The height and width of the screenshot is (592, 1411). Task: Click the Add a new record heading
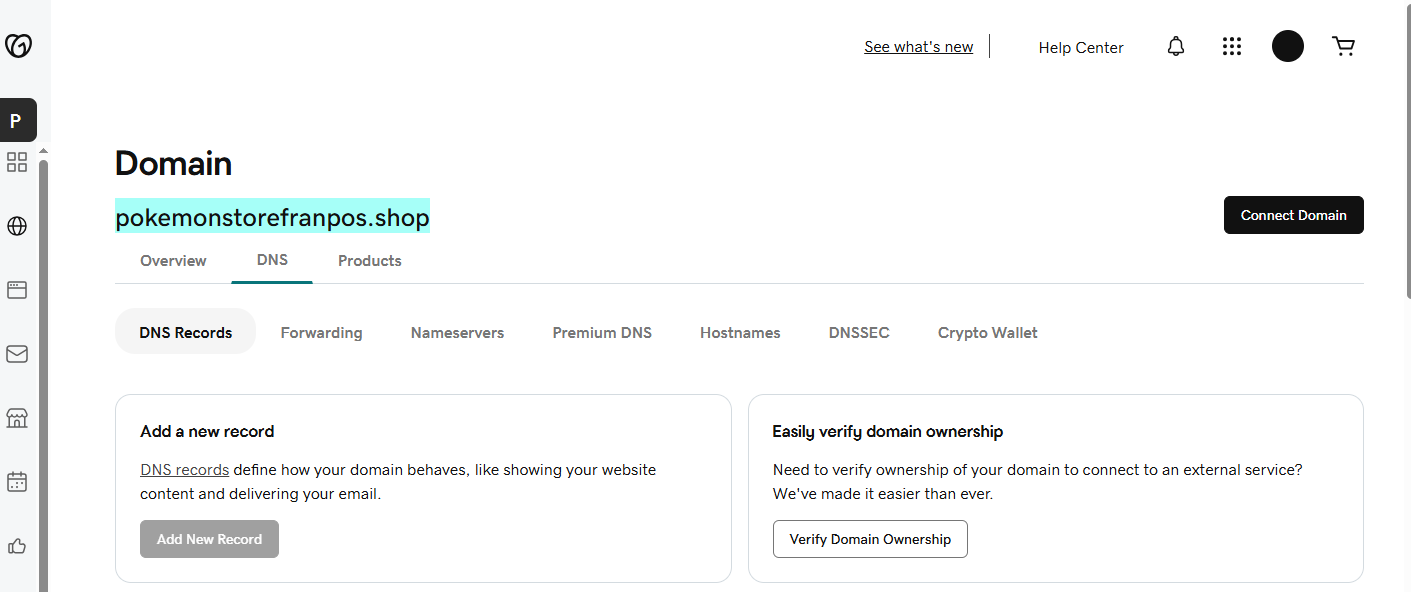[207, 432]
